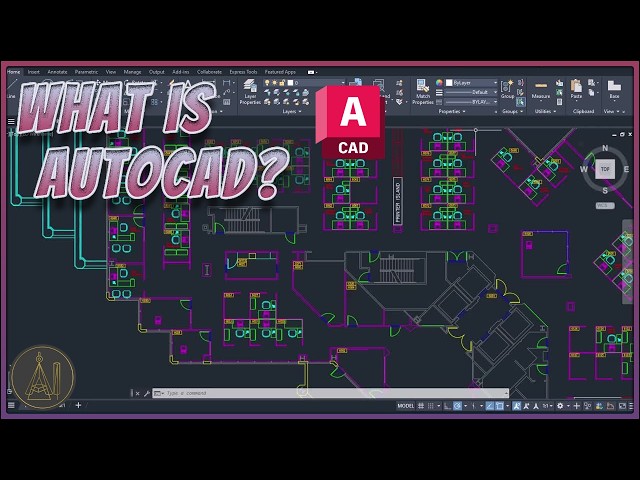640x480 pixels.
Task: Click the MODEL space button
Action: [x=405, y=406]
